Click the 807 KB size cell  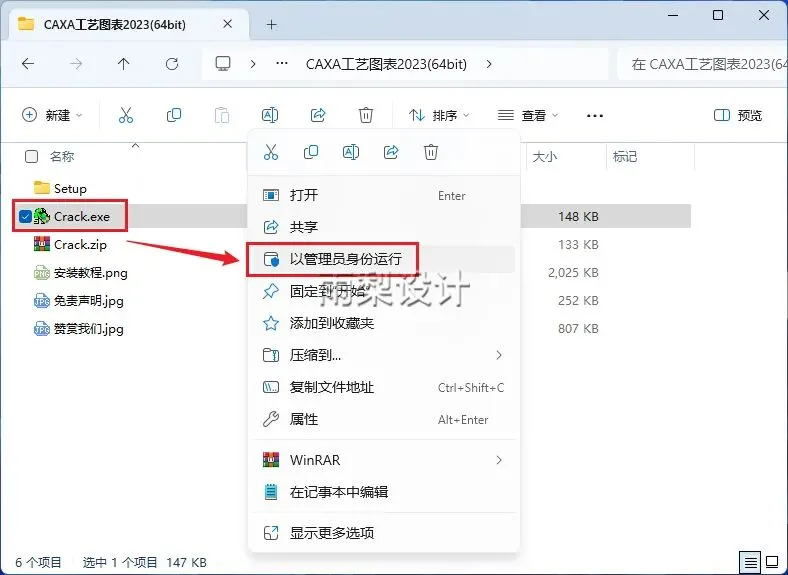pos(578,329)
